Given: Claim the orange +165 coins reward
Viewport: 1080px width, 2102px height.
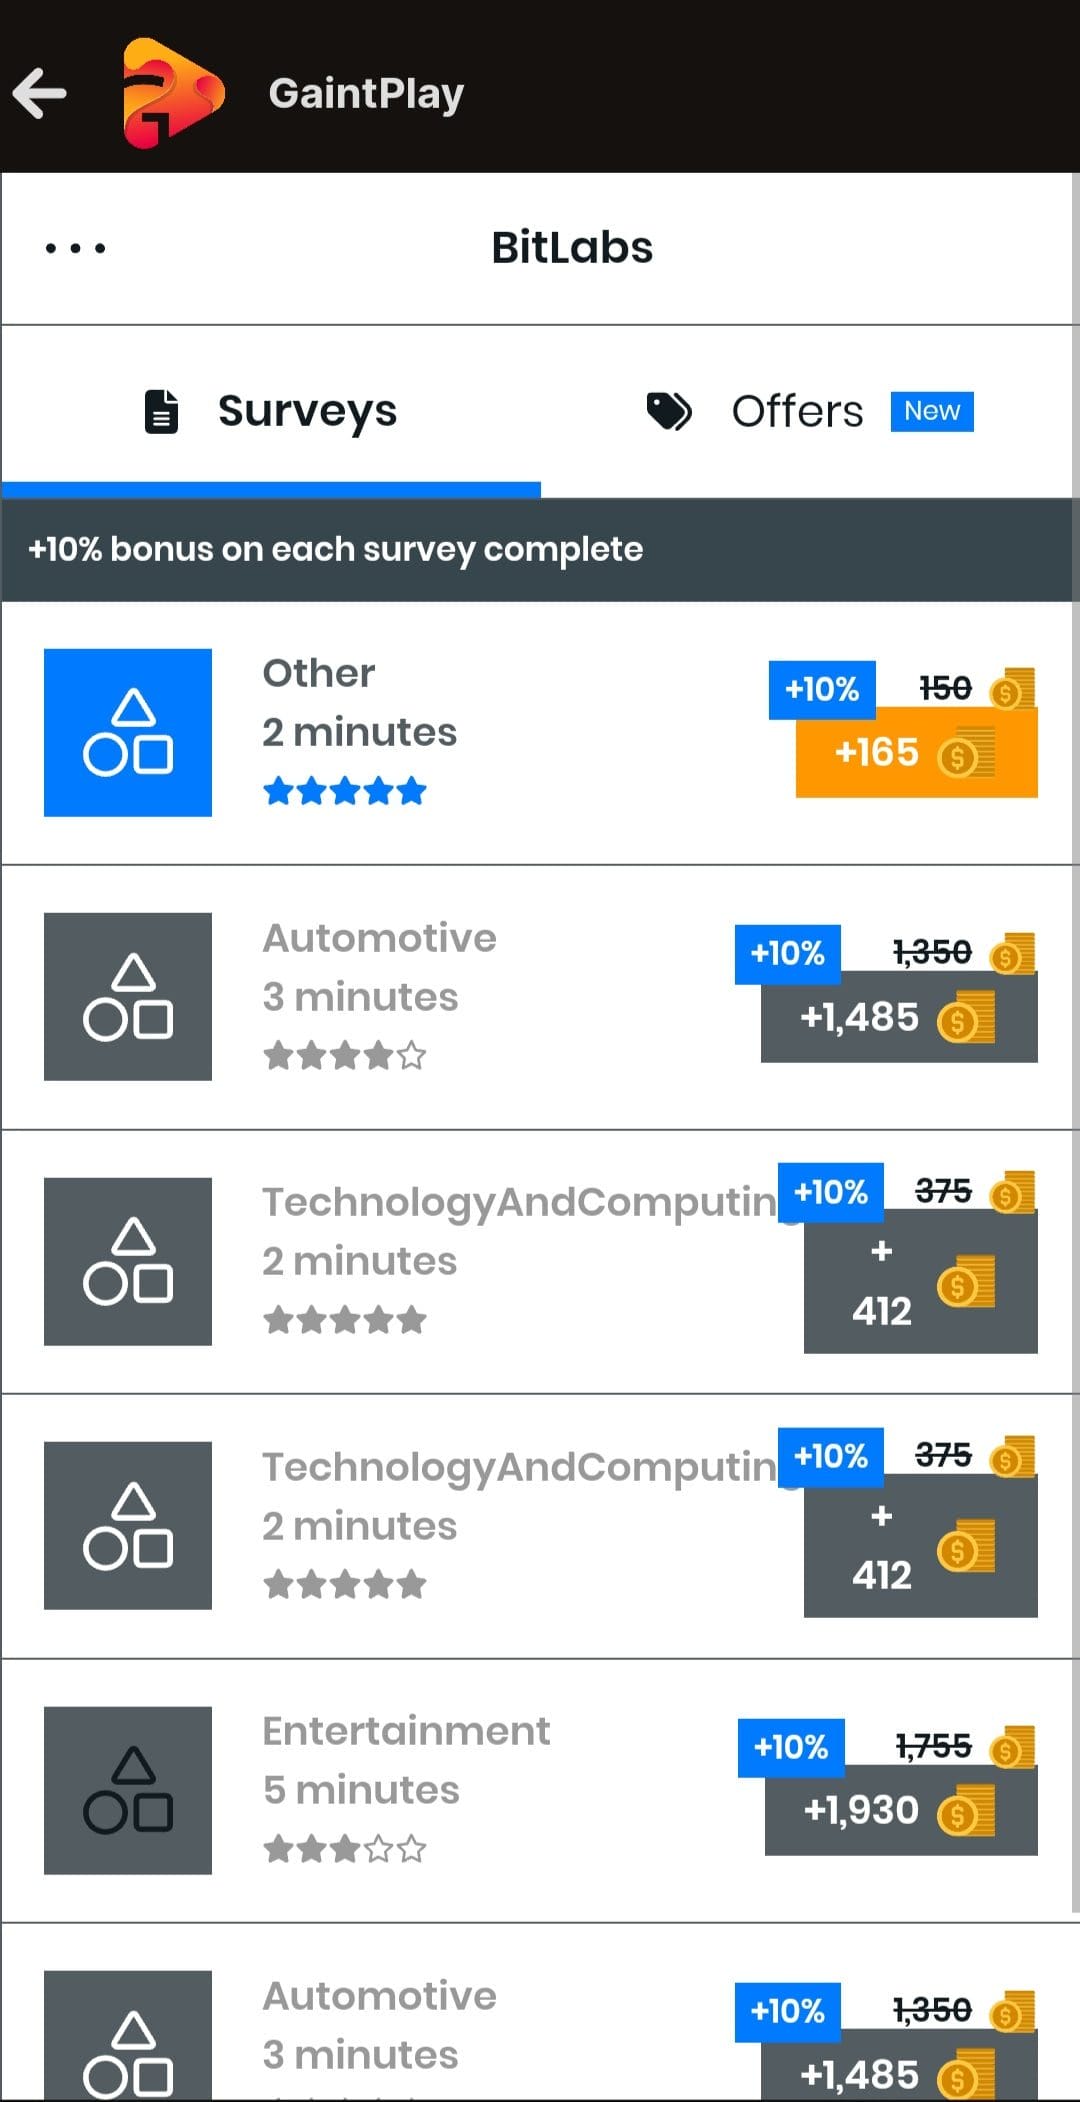Looking at the screenshot, I should coord(915,754).
